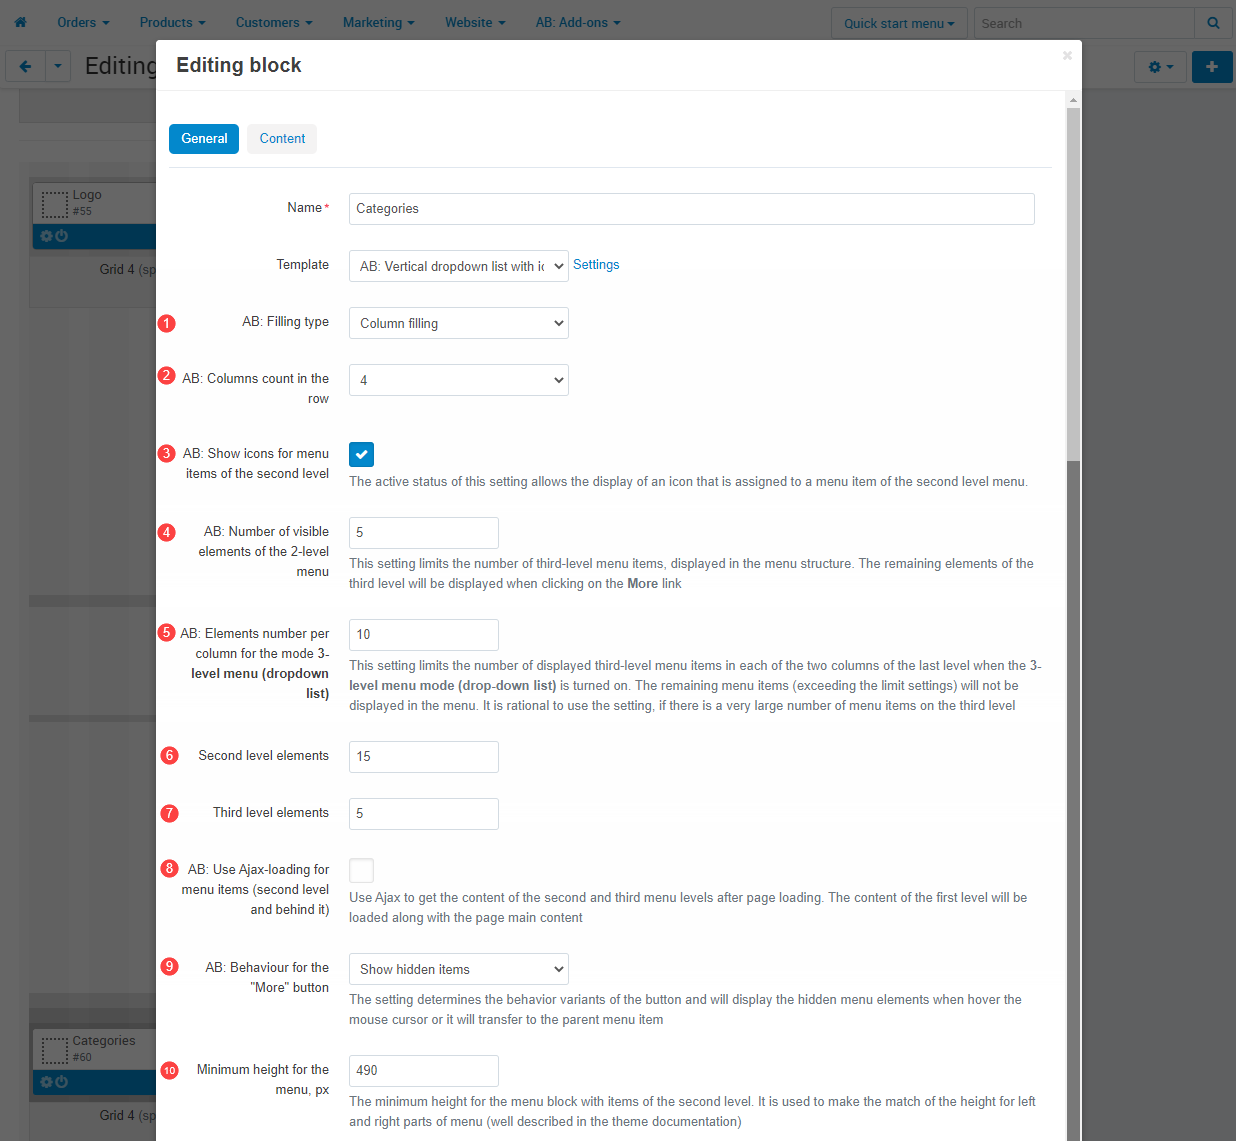Click the top Search input box
The image size is (1236, 1141).
pos(1084,23)
